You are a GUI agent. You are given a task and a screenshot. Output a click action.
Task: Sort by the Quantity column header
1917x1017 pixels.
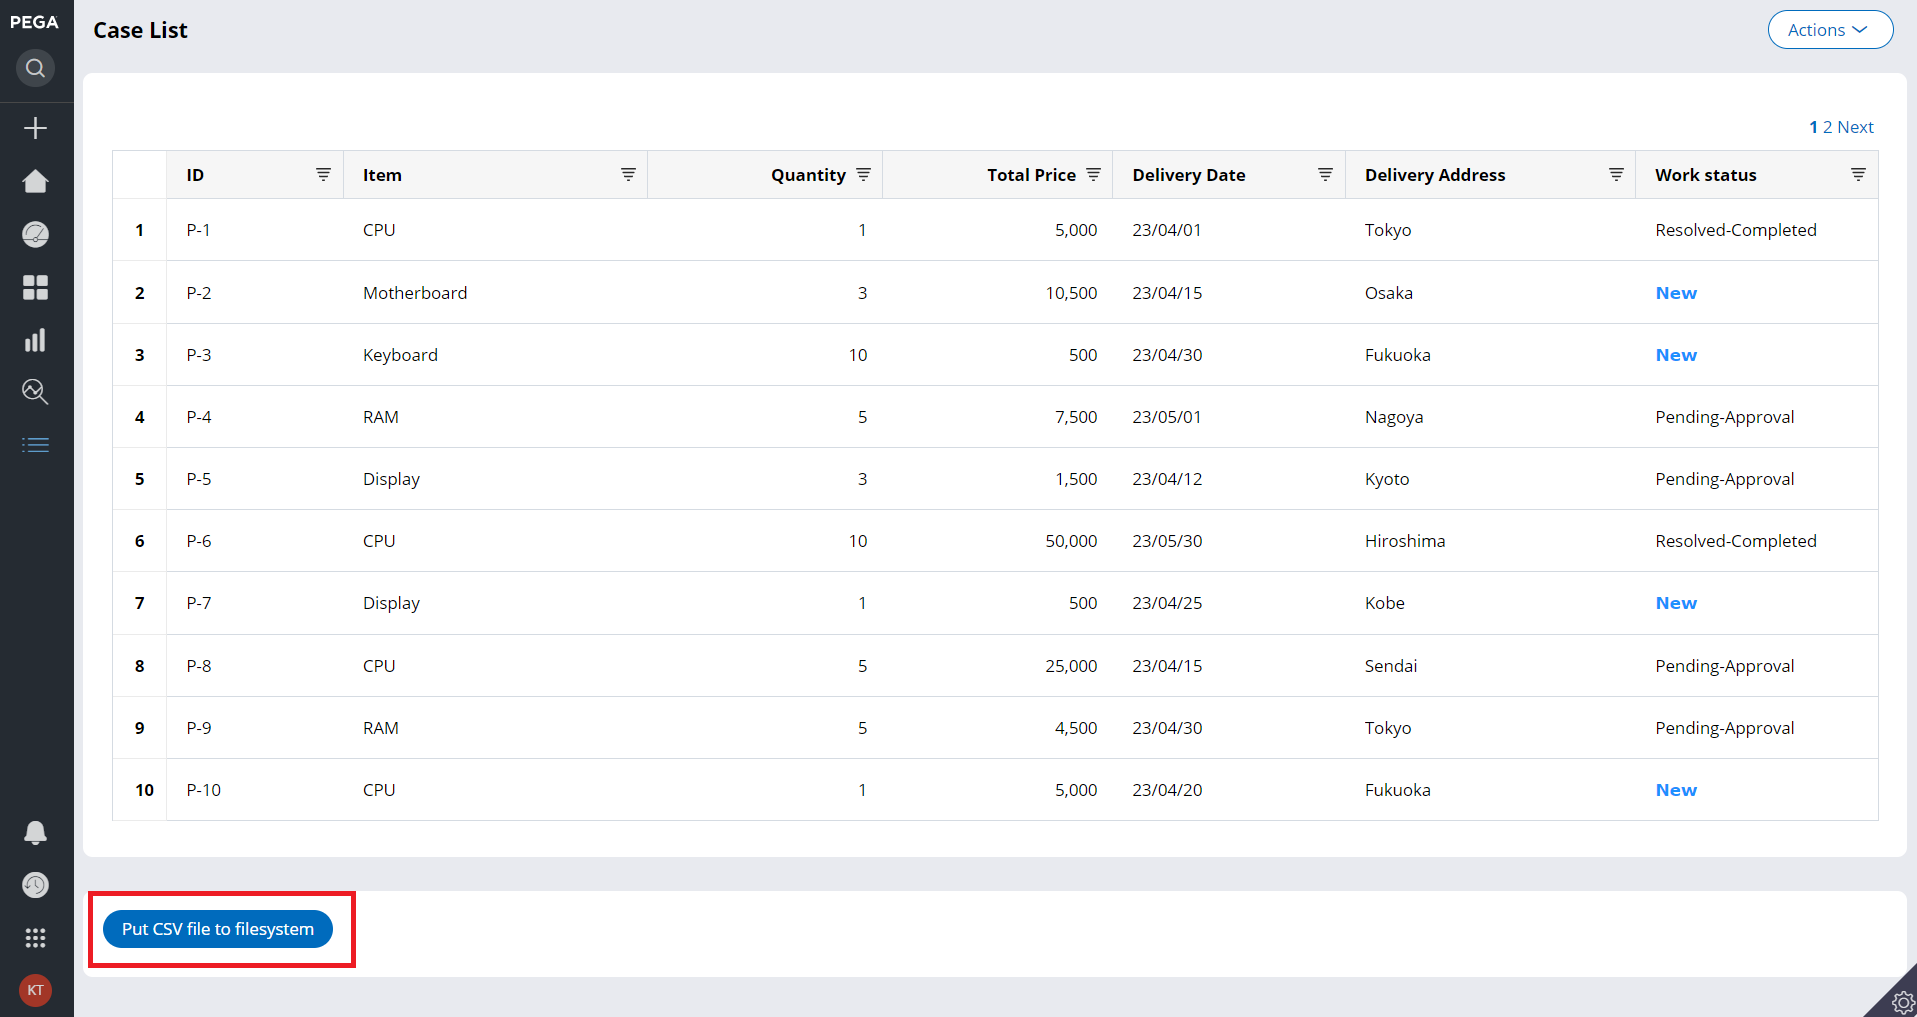[x=808, y=175]
